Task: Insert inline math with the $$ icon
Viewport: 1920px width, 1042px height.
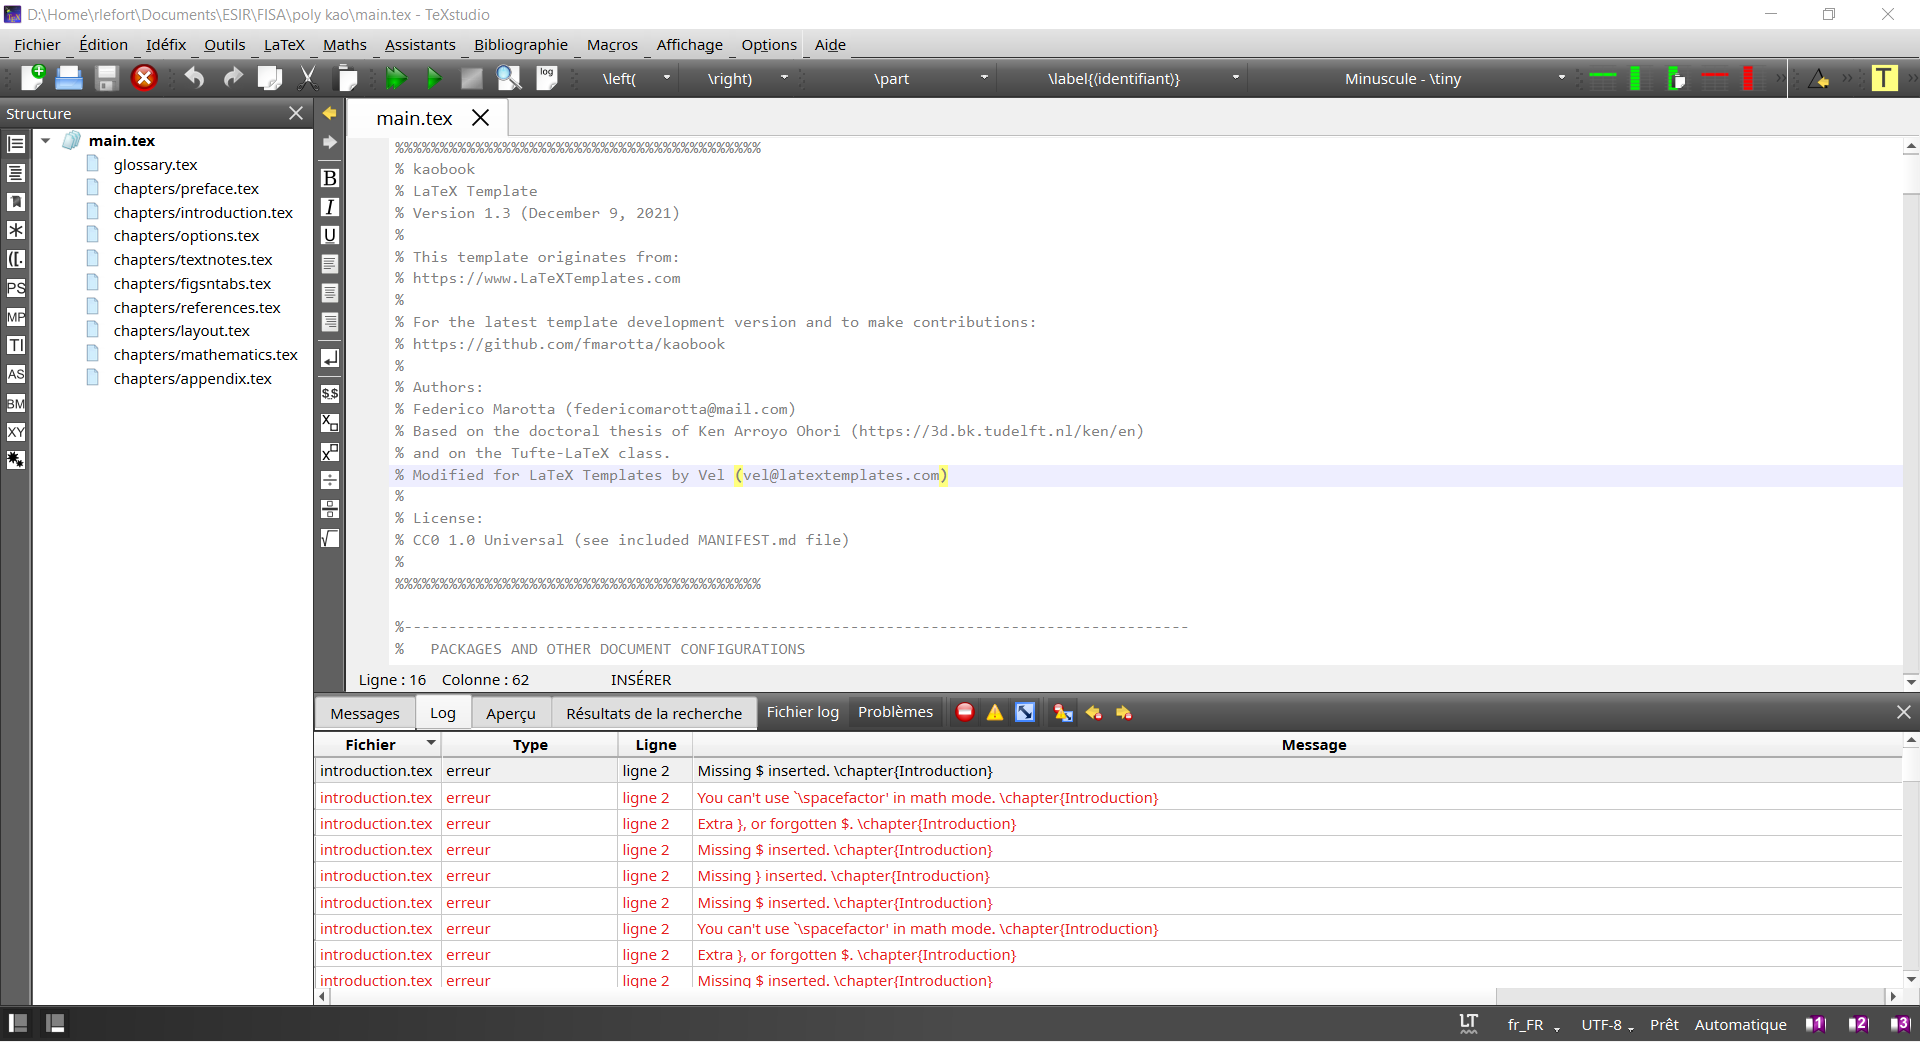Action: coord(329,393)
